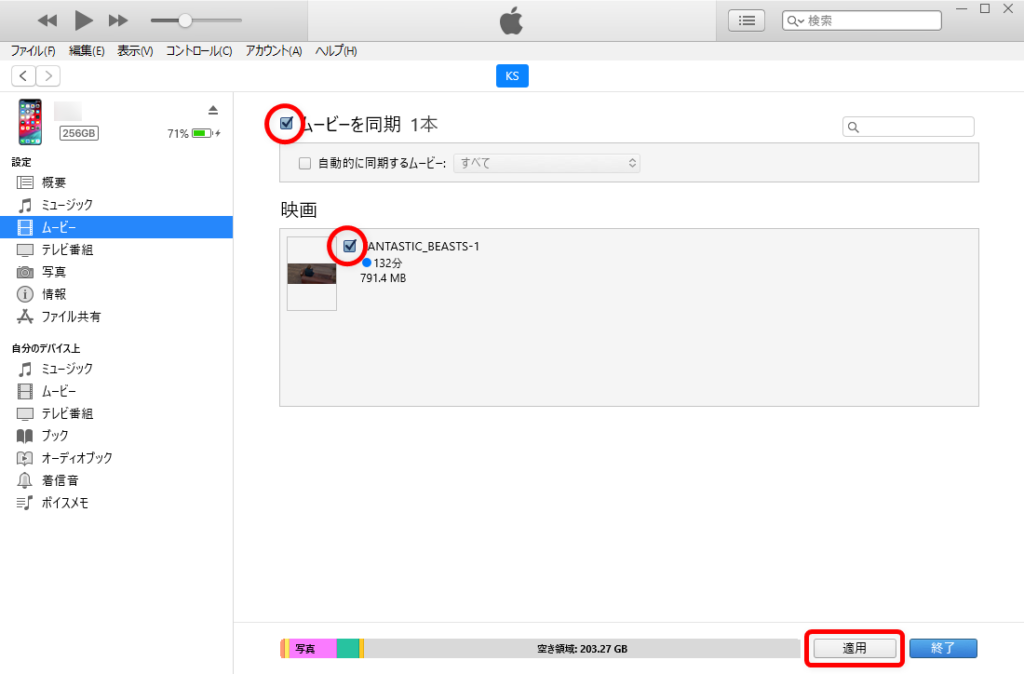
Task: Click the green storage bar segment
Action: 348,649
